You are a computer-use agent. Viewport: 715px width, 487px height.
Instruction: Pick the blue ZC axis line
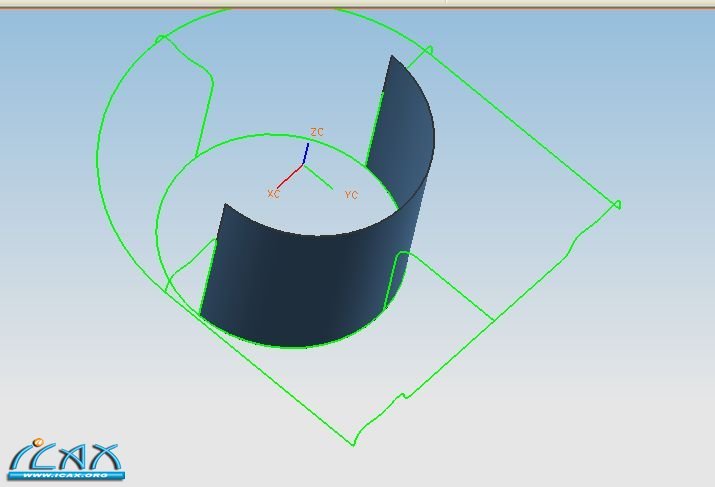(306, 153)
